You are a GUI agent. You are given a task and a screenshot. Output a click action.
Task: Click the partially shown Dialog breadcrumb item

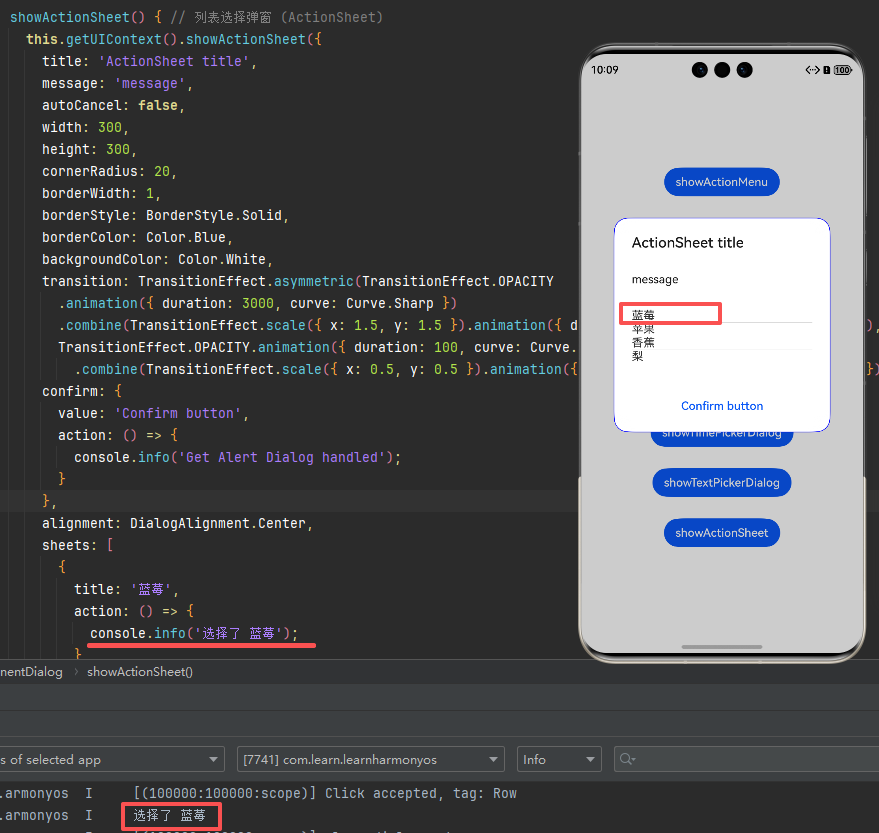[x=31, y=672]
